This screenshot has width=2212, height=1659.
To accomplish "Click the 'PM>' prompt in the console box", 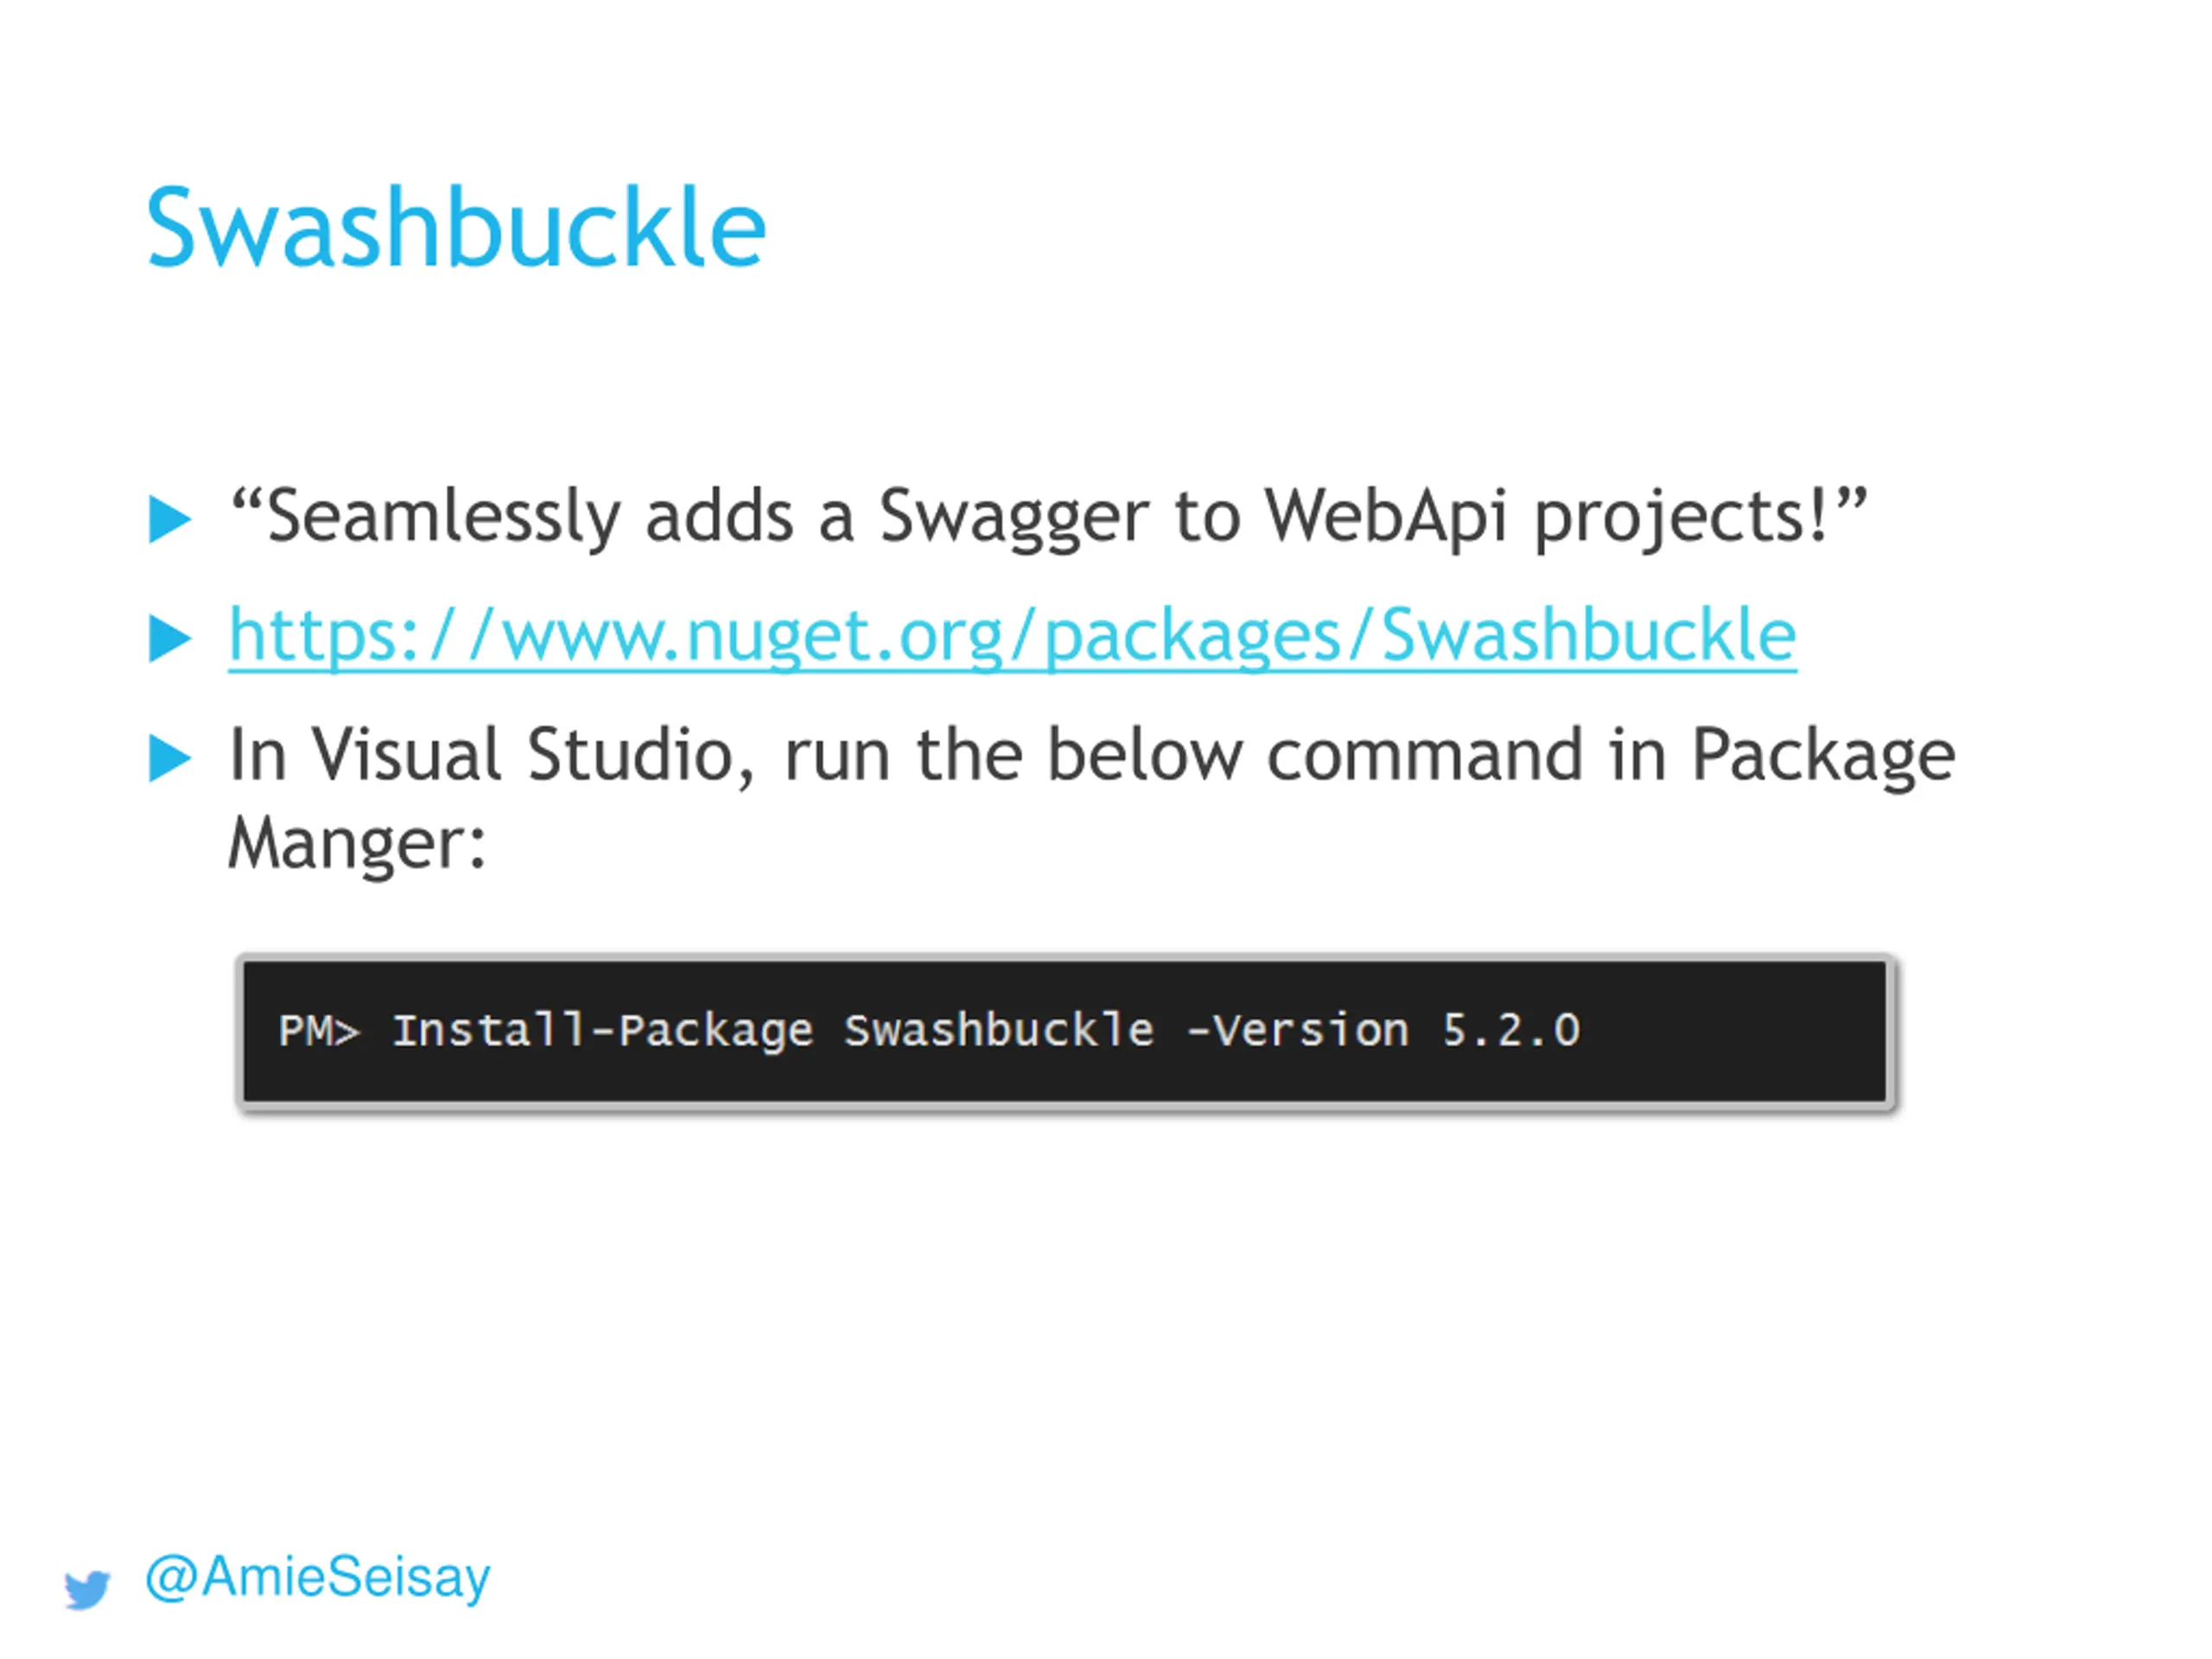I will coord(319,1030).
